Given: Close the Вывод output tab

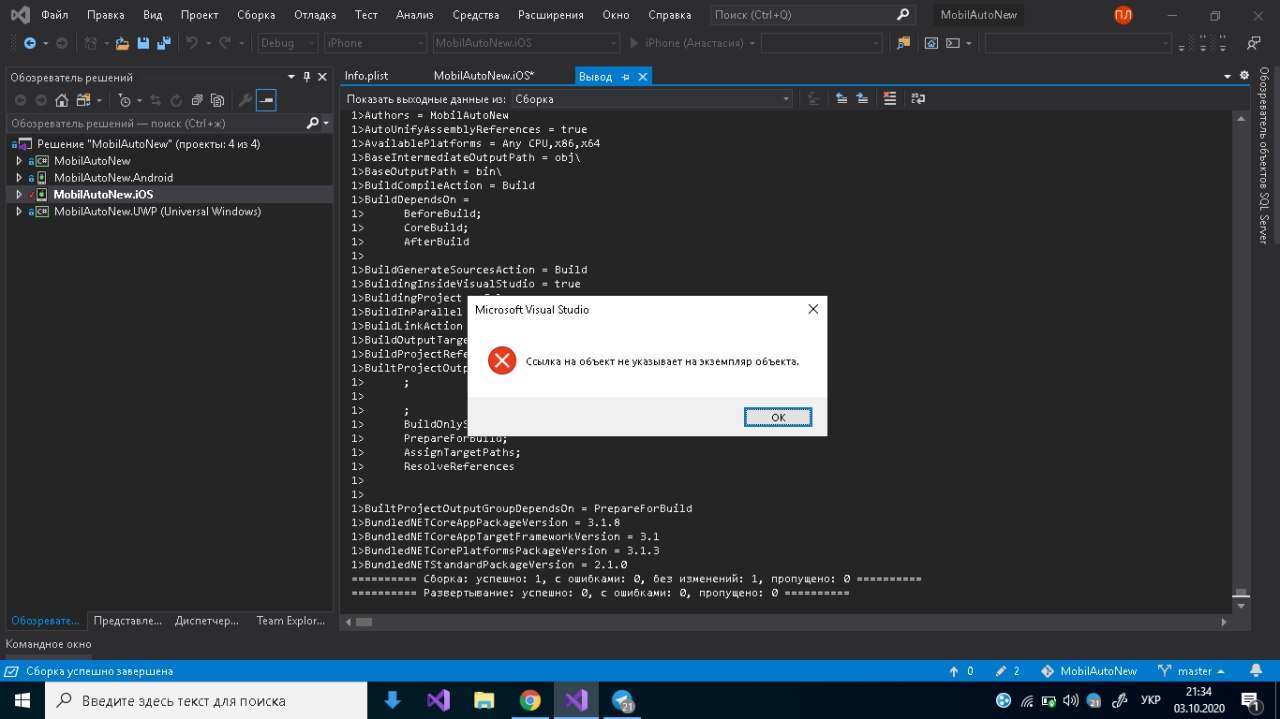Looking at the screenshot, I should pyautogui.click(x=642, y=77).
